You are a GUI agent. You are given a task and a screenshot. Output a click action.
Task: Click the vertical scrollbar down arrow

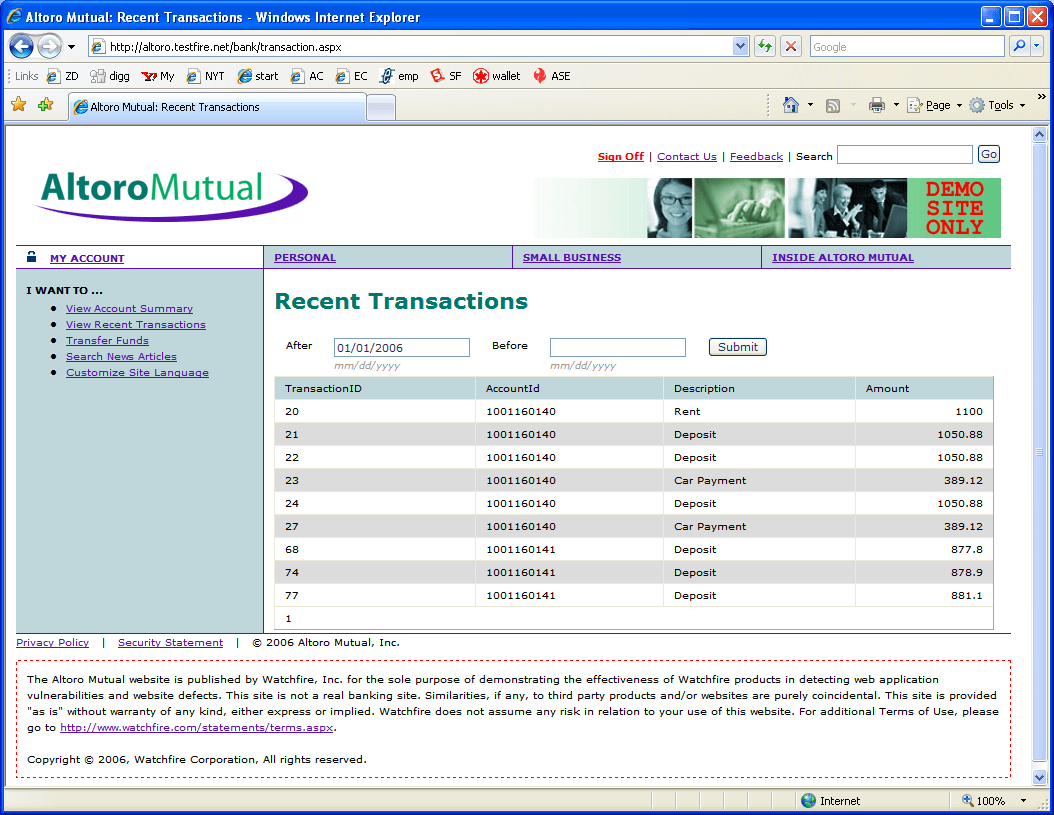(1039, 777)
